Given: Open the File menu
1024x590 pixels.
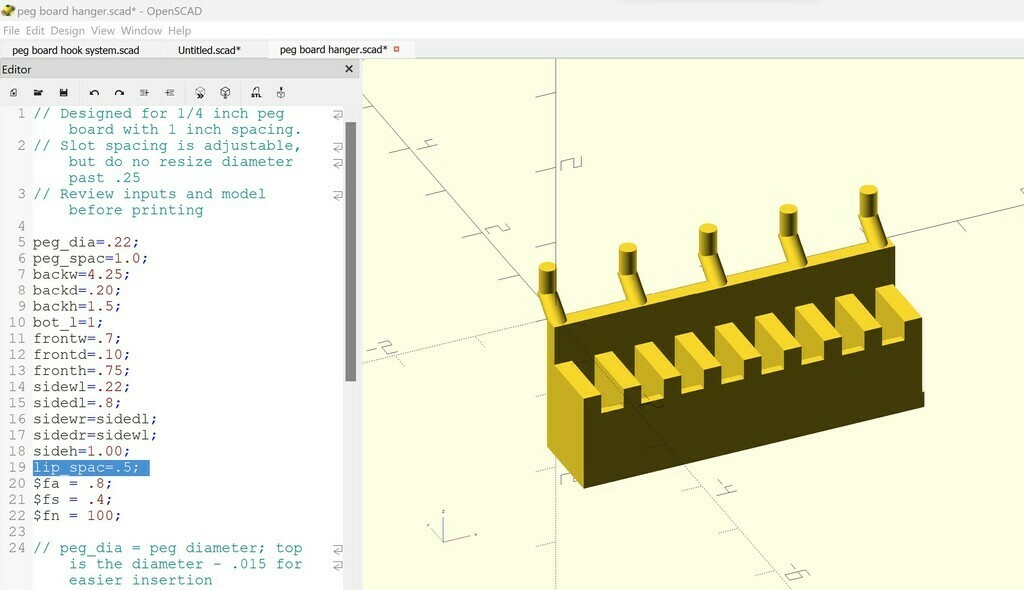Looking at the screenshot, I should coord(11,31).
